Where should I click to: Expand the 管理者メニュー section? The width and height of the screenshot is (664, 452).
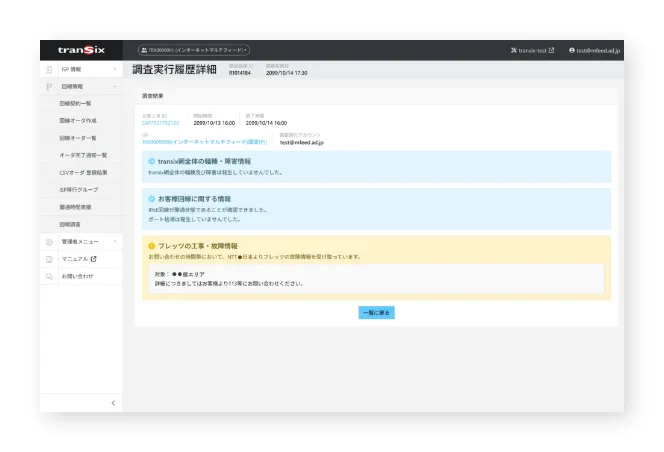[115, 242]
